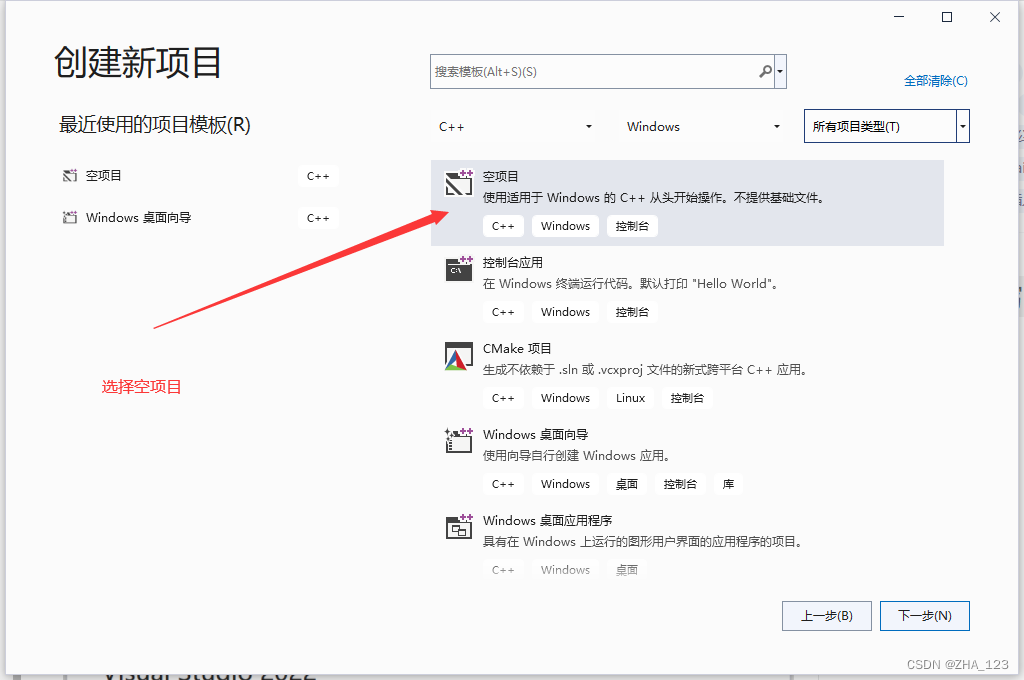Click the 桌面 tag on Windows 桌面向导
The width and height of the screenshot is (1024, 680).
[627, 484]
